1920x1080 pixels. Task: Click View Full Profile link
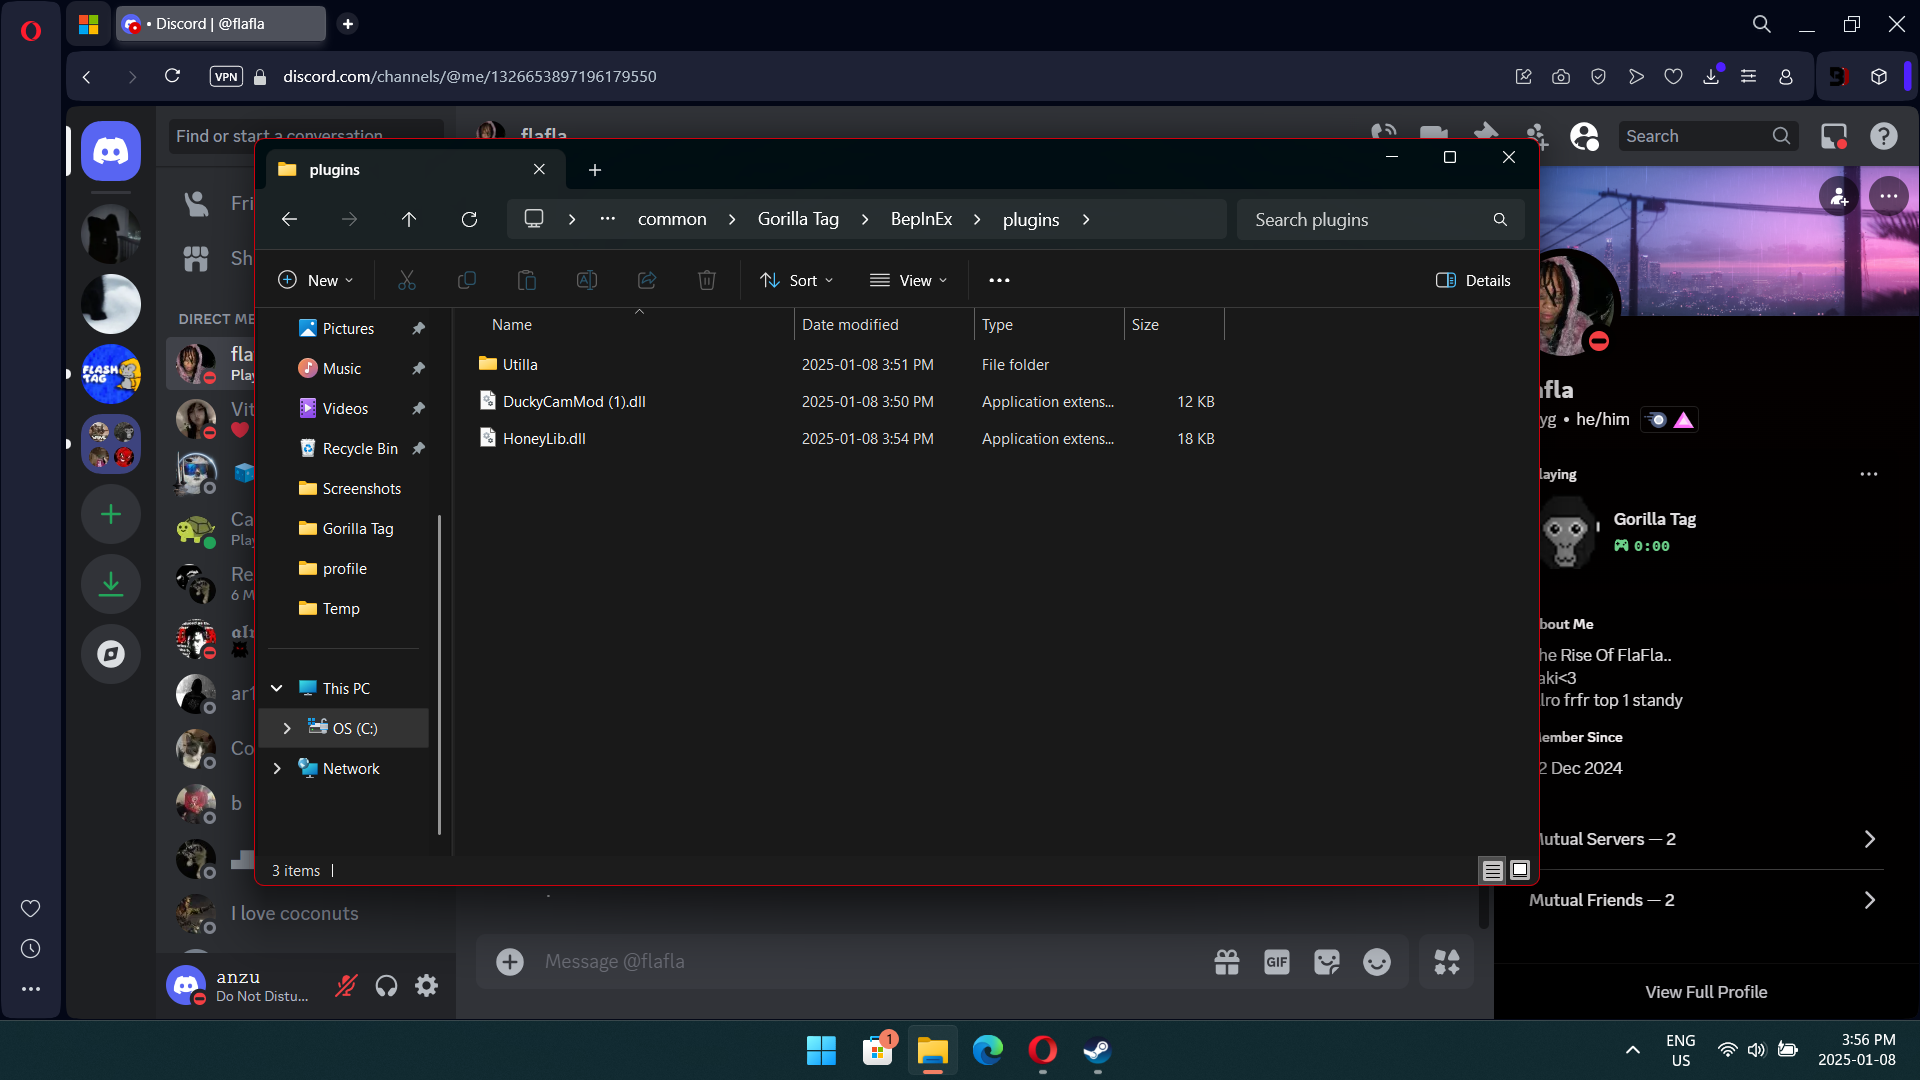pos(1706,992)
